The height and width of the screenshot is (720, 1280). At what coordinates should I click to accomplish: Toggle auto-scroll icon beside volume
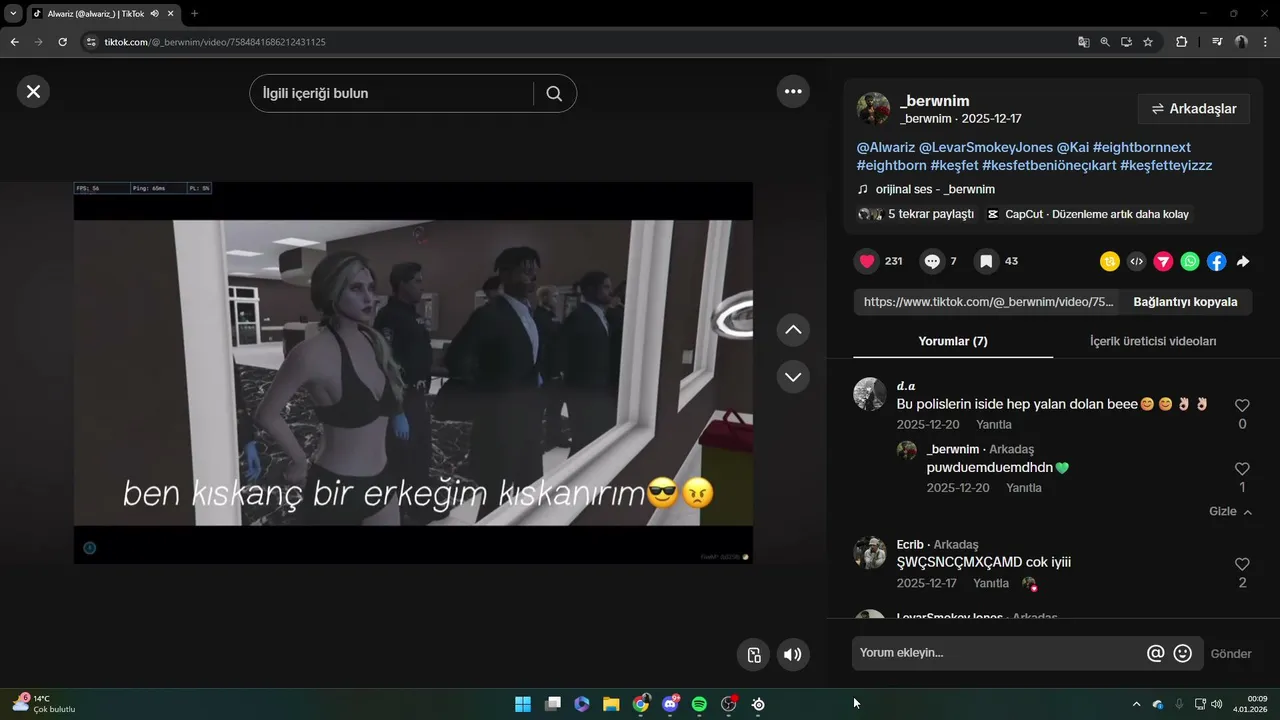click(x=754, y=655)
